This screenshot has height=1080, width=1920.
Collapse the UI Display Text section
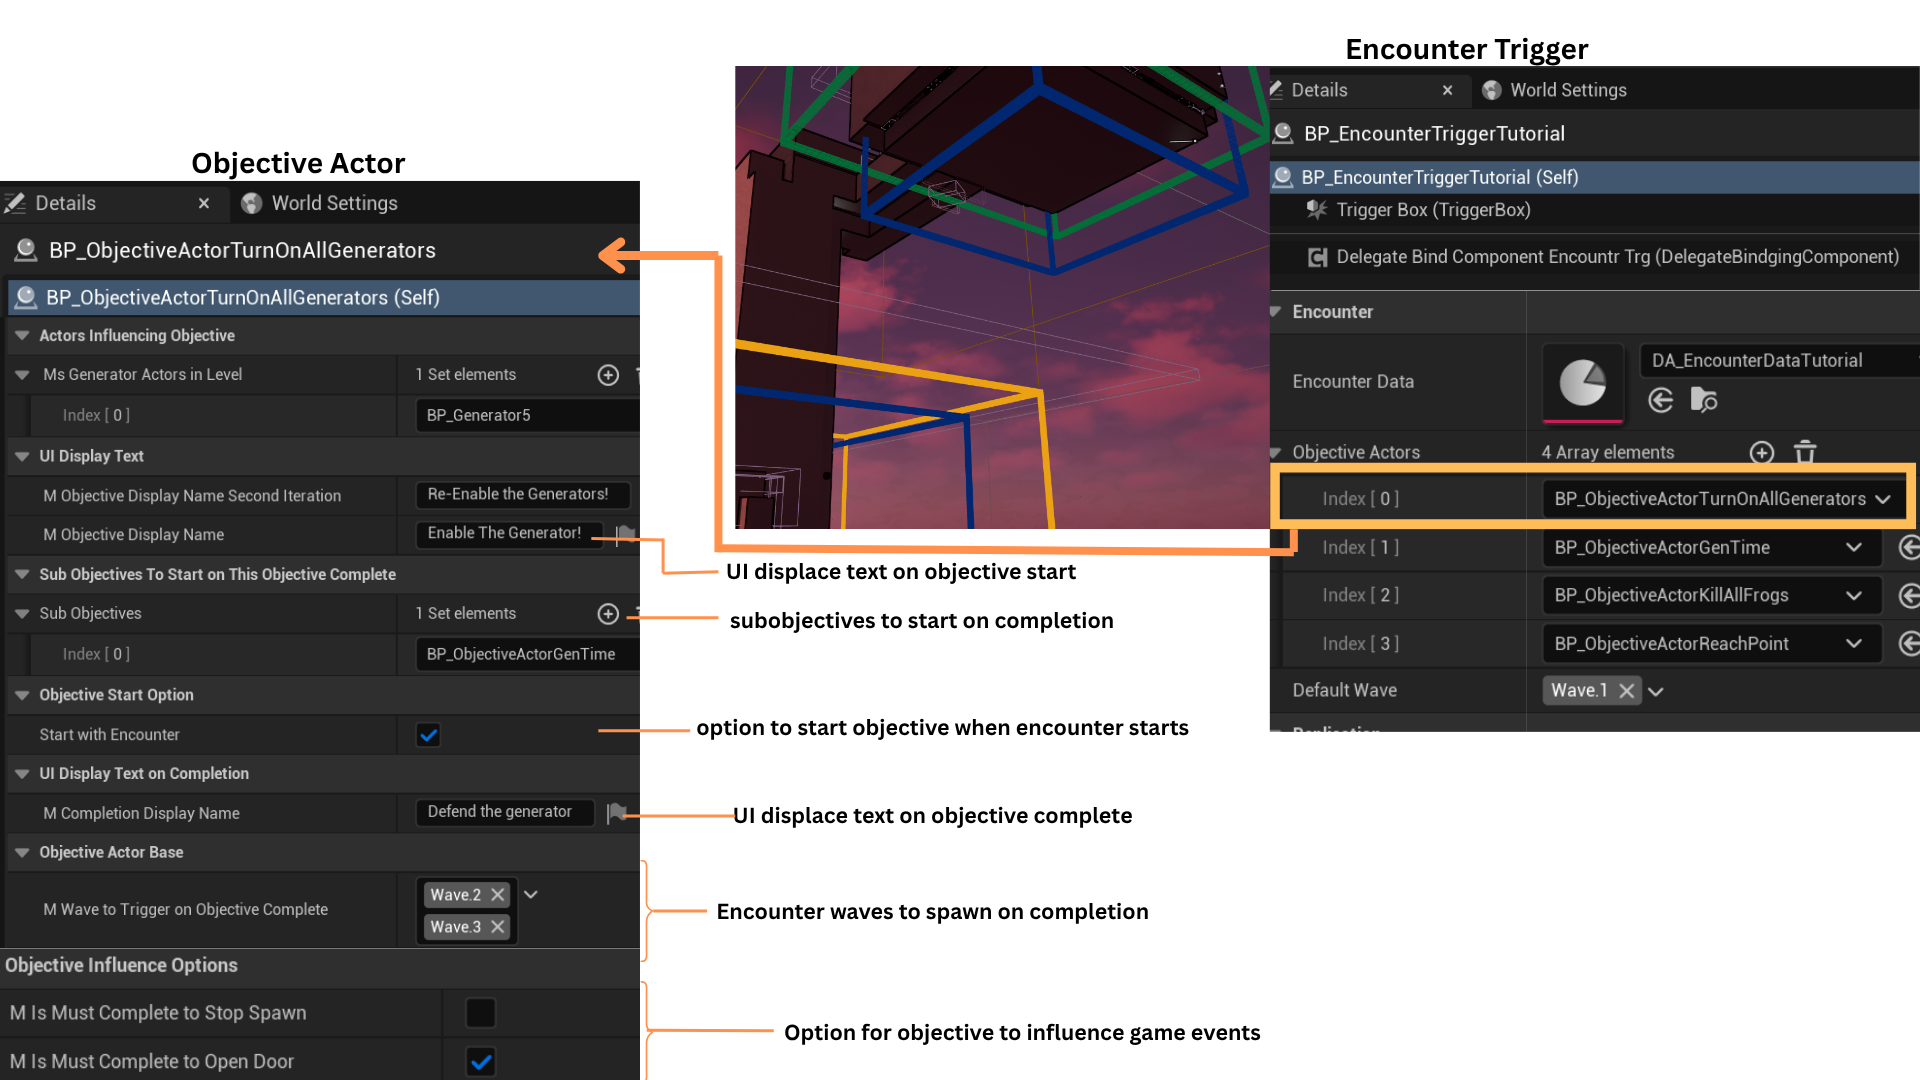click(x=22, y=456)
